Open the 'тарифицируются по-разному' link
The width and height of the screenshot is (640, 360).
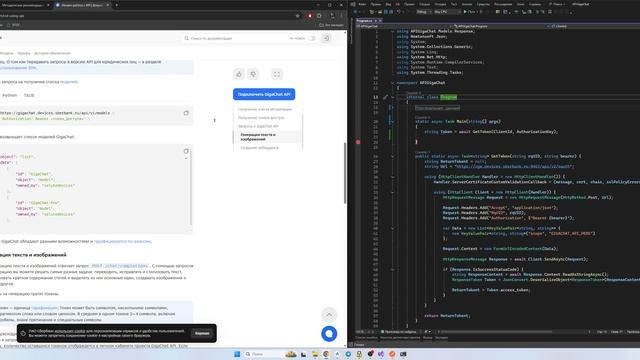pos(122,242)
